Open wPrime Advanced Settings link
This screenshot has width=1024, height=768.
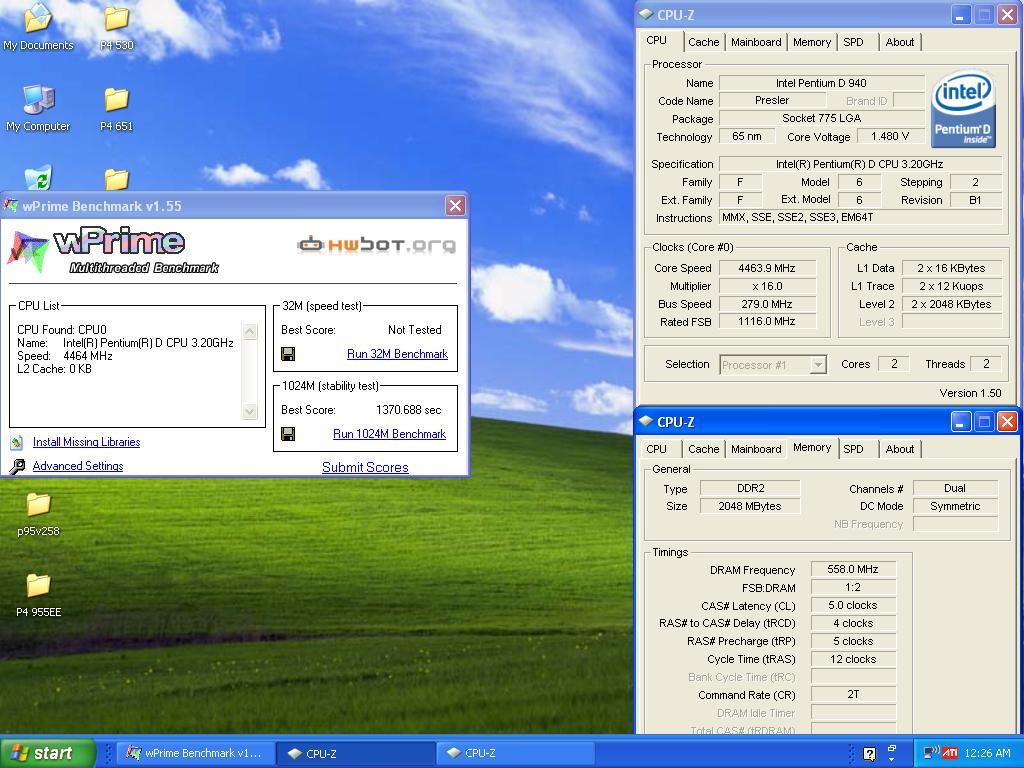78,466
